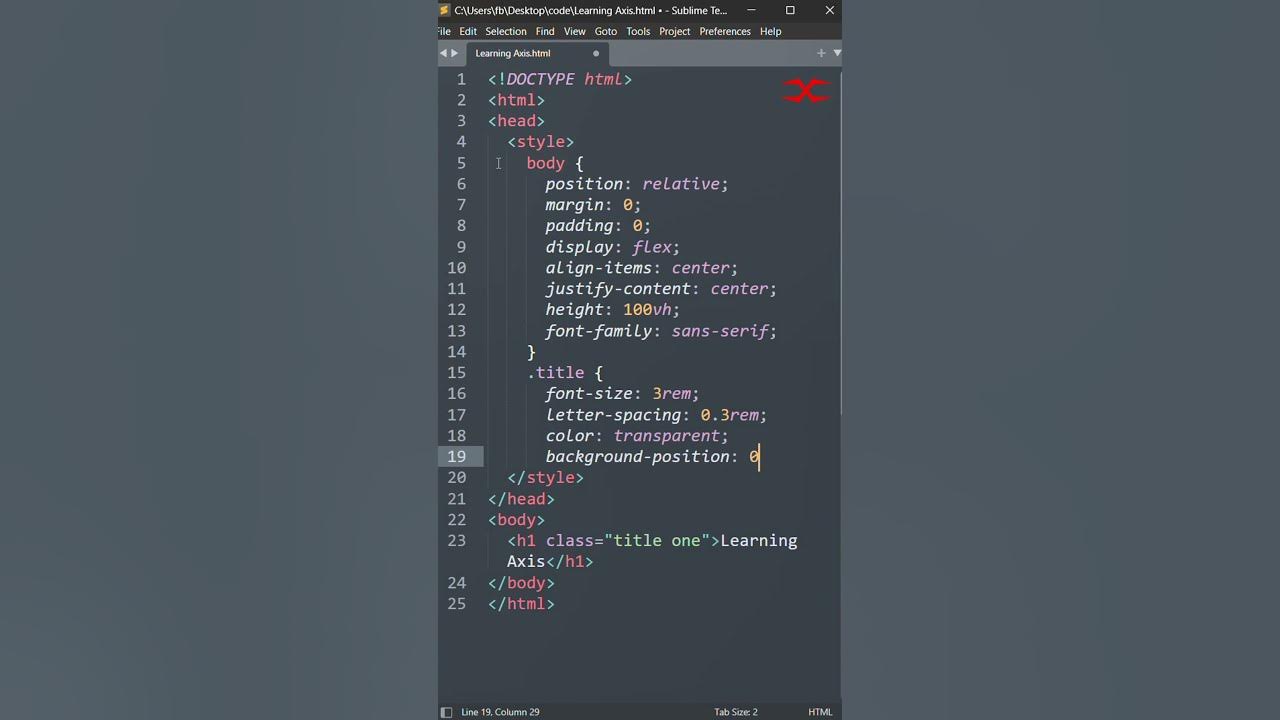Viewport: 1280px width, 720px height.
Task: Open the Goto menu
Action: coord(606,31)
